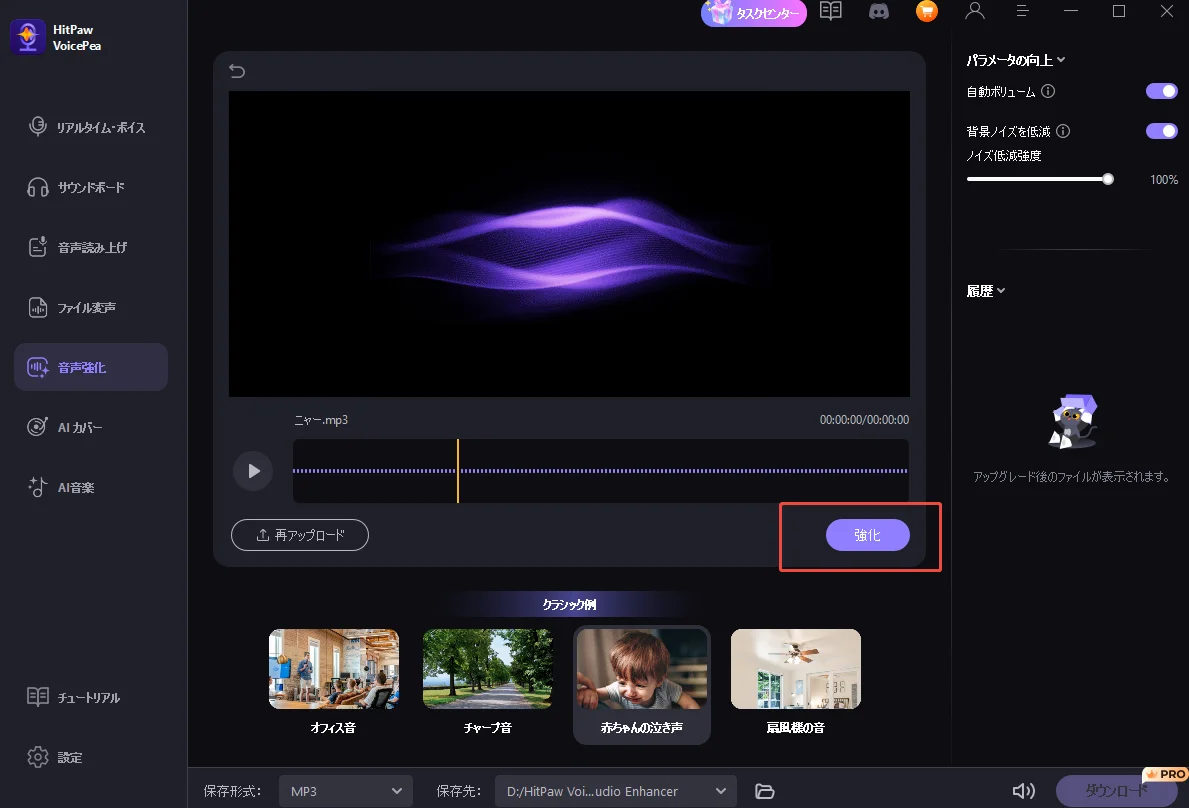Toggle the 自動ボリューム switch
The width and height of the screenshot is (1189, 808).
click(x=1161, y=91)
